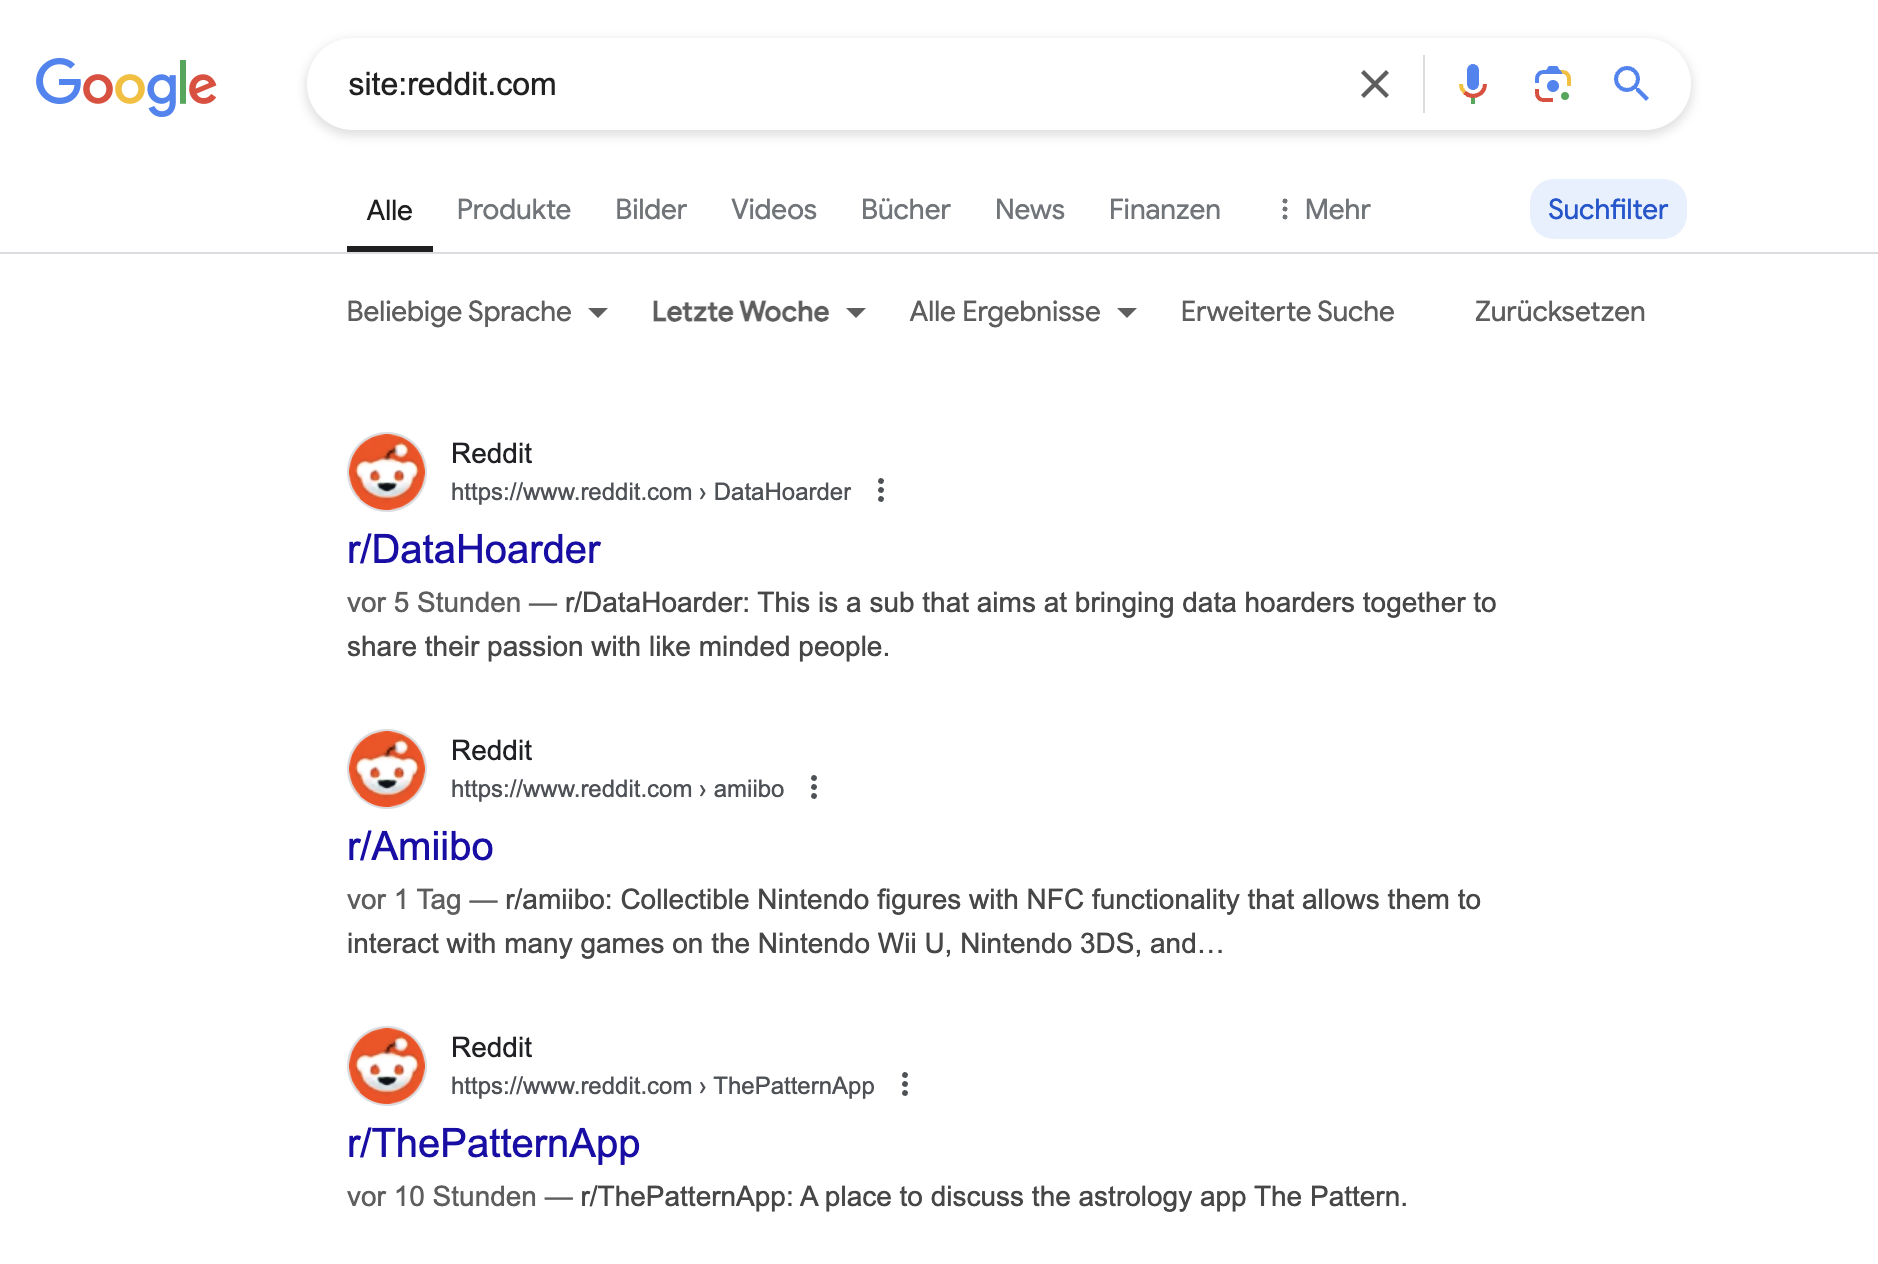Click the Reddit favicon beside r/Amiibo

(385, 768)
